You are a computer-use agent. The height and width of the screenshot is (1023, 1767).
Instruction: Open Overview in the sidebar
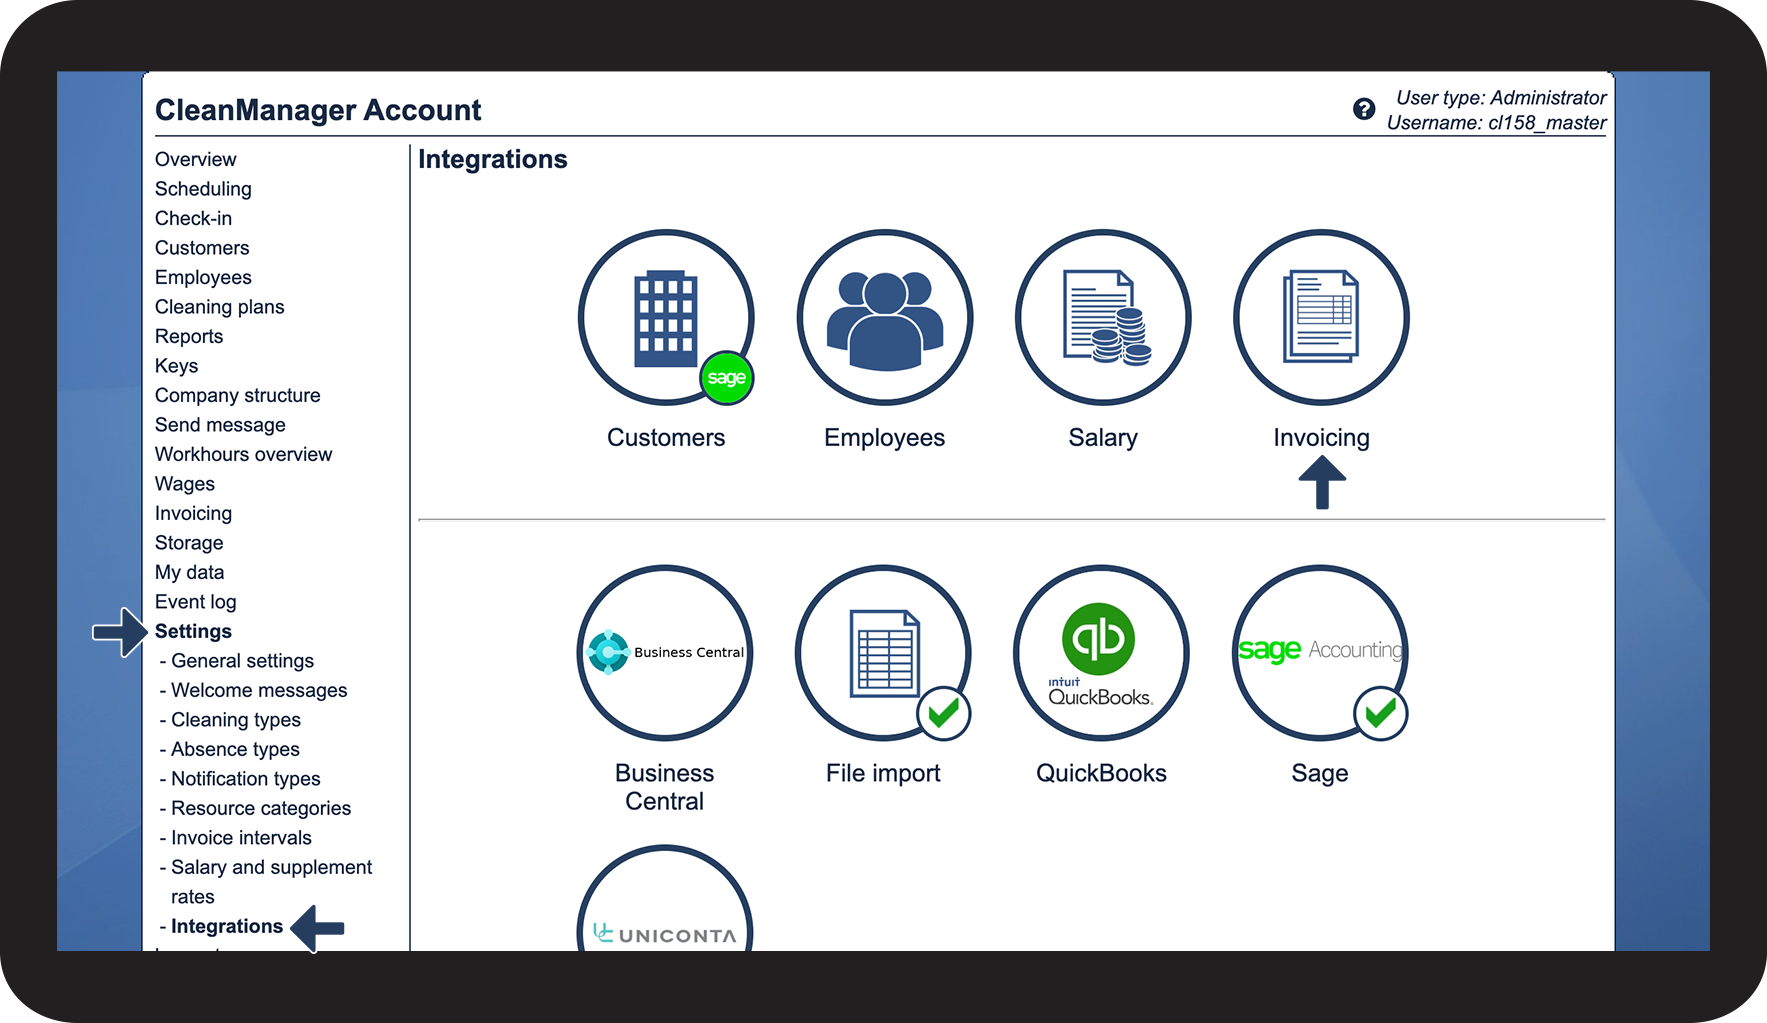click(x=196, y=159)
